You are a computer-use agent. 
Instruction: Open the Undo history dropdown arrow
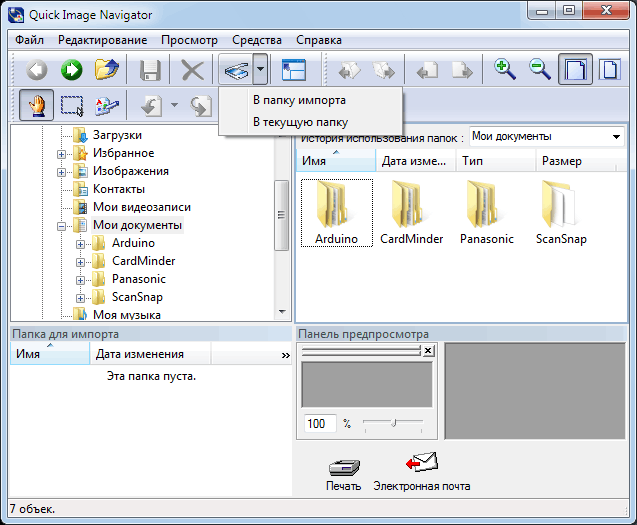(174, 105)
